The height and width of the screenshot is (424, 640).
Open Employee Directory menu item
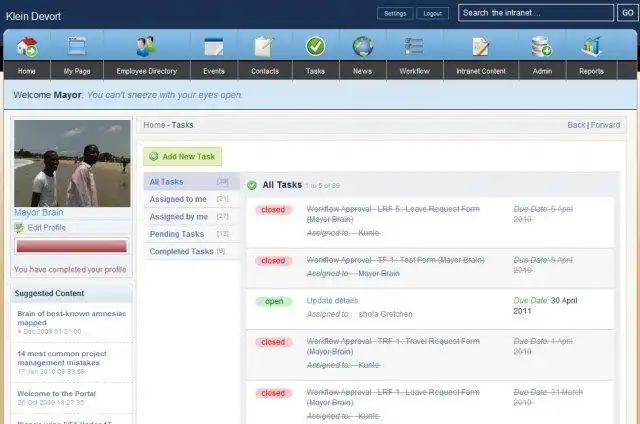[x=147, y=71]
